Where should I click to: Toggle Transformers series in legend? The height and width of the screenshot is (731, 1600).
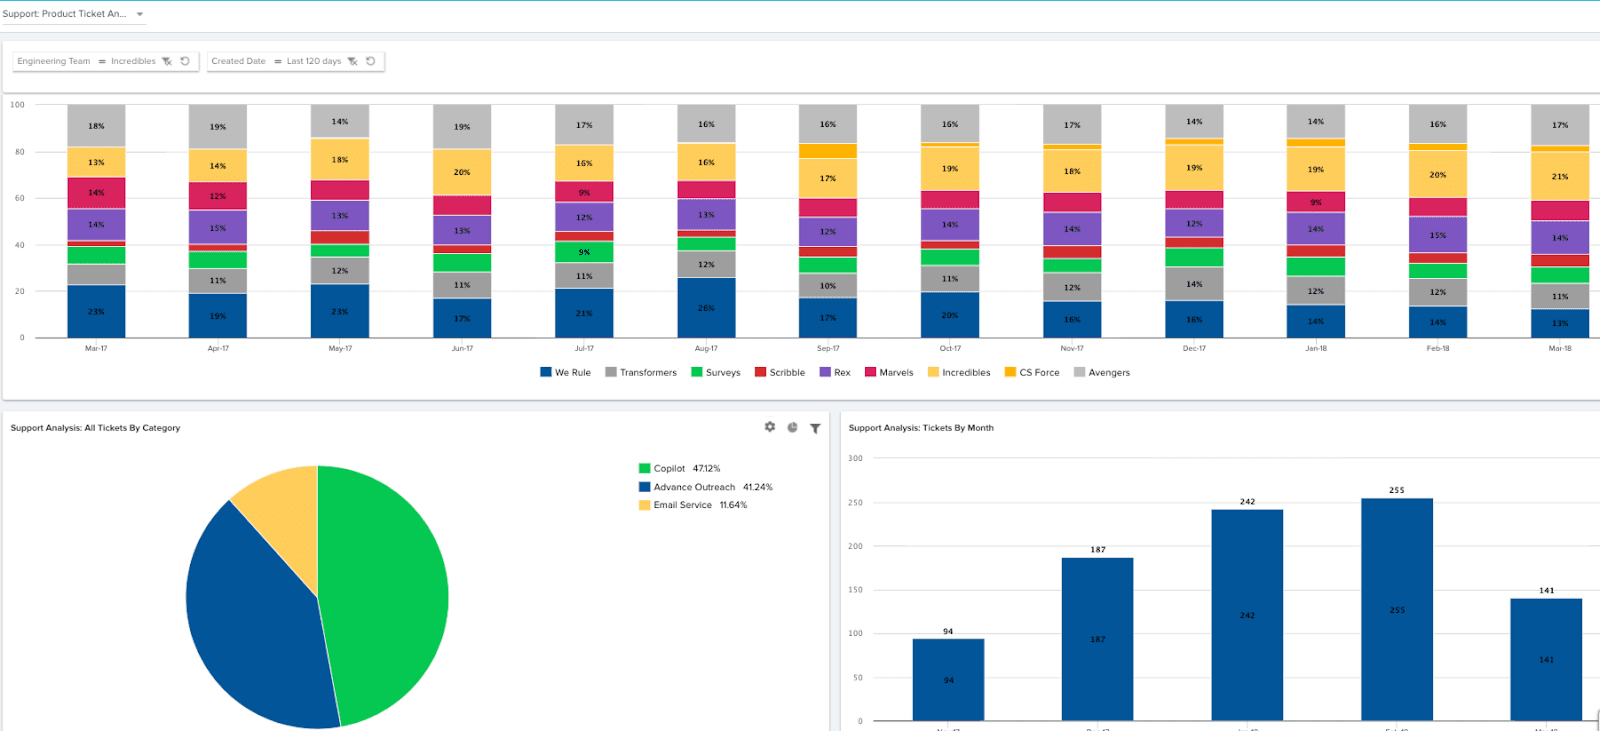click(x=641, y=372)
